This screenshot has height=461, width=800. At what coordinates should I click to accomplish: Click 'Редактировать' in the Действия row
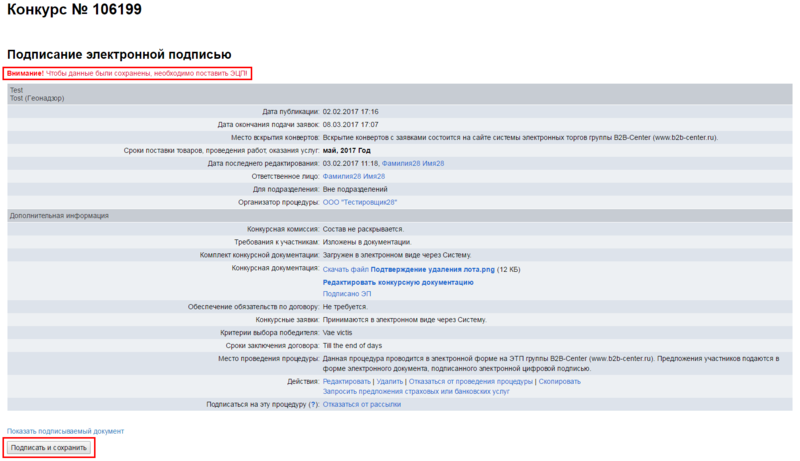click(346, 381)
